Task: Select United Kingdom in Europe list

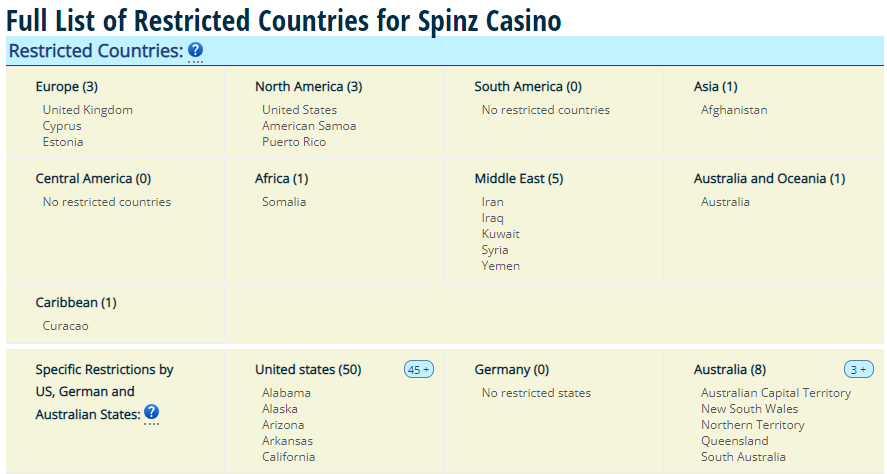Action: click(x=88, y=110)
